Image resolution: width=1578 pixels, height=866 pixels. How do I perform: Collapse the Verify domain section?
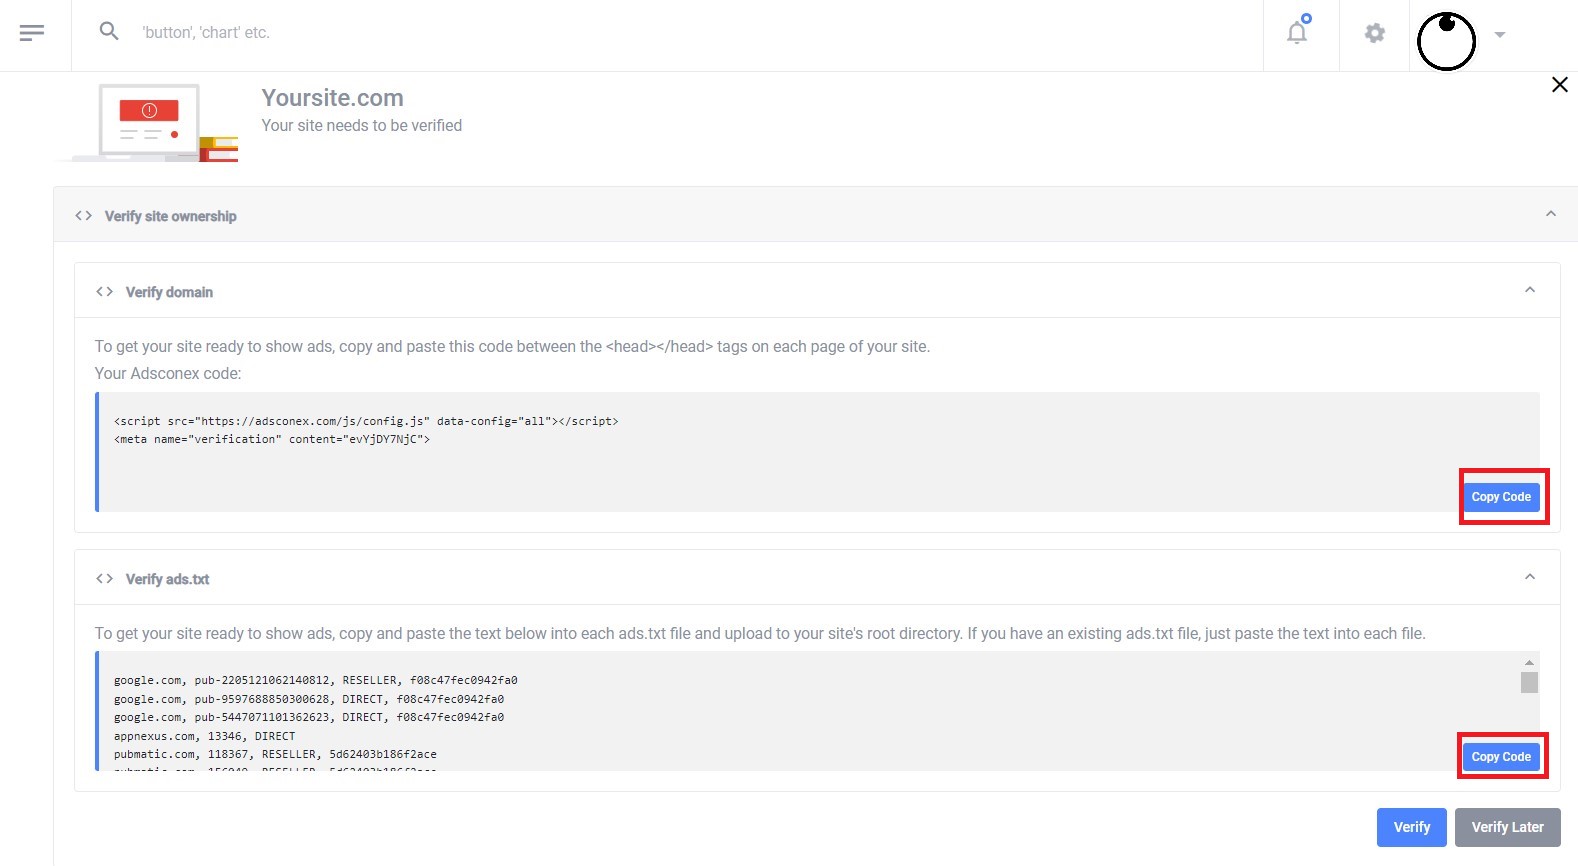[x=1529, y=290]
